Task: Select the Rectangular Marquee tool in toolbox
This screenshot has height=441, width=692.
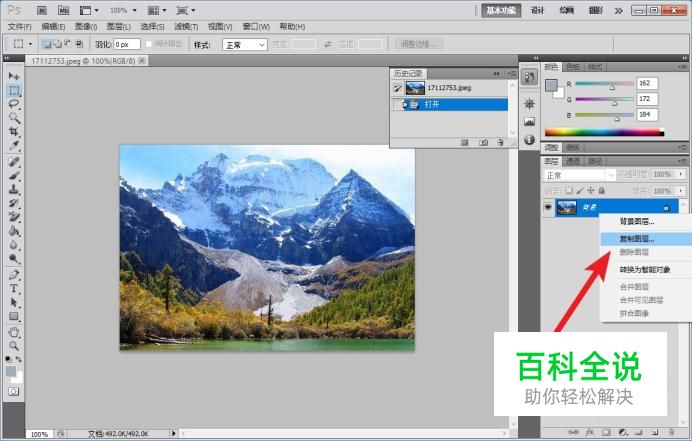Action: [x=14, y=90]
